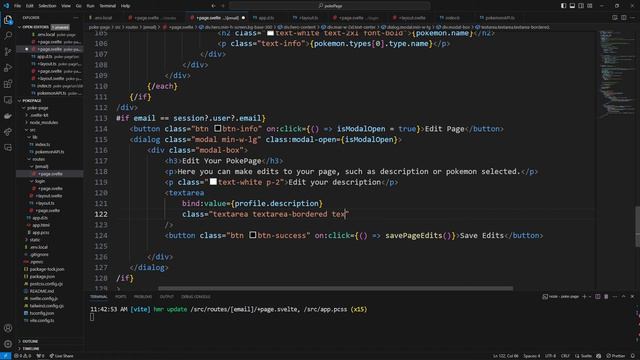Click the Go Forward navigation arrow

[223, 6]
